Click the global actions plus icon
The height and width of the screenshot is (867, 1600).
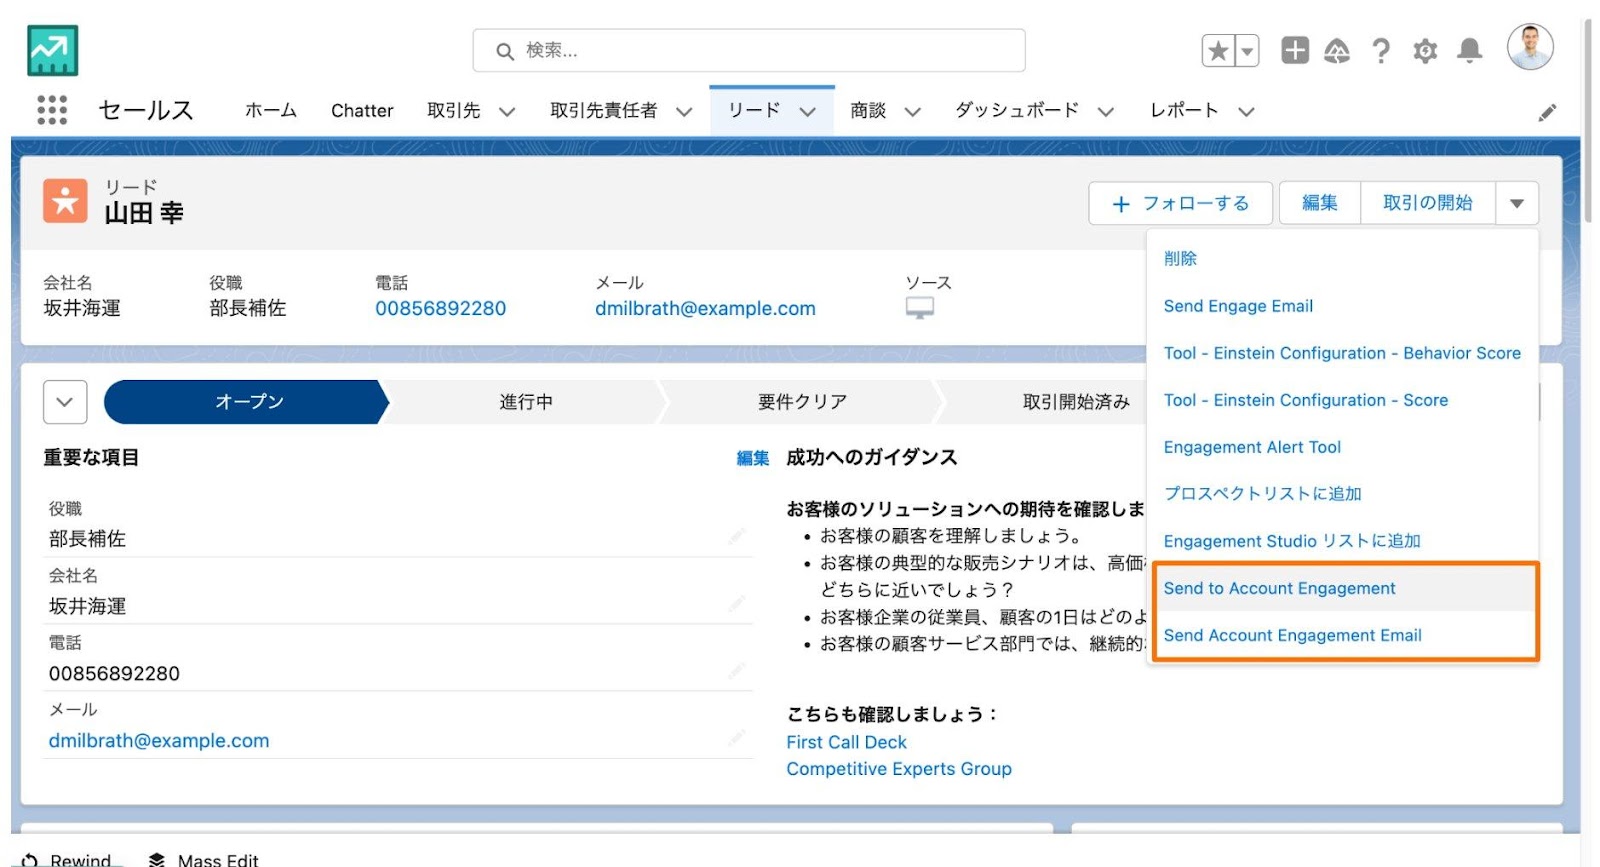1295,50
